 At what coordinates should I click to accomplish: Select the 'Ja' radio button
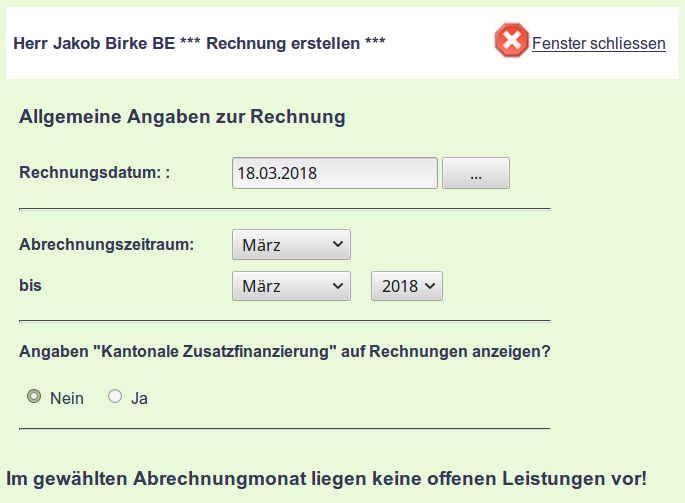115,397
